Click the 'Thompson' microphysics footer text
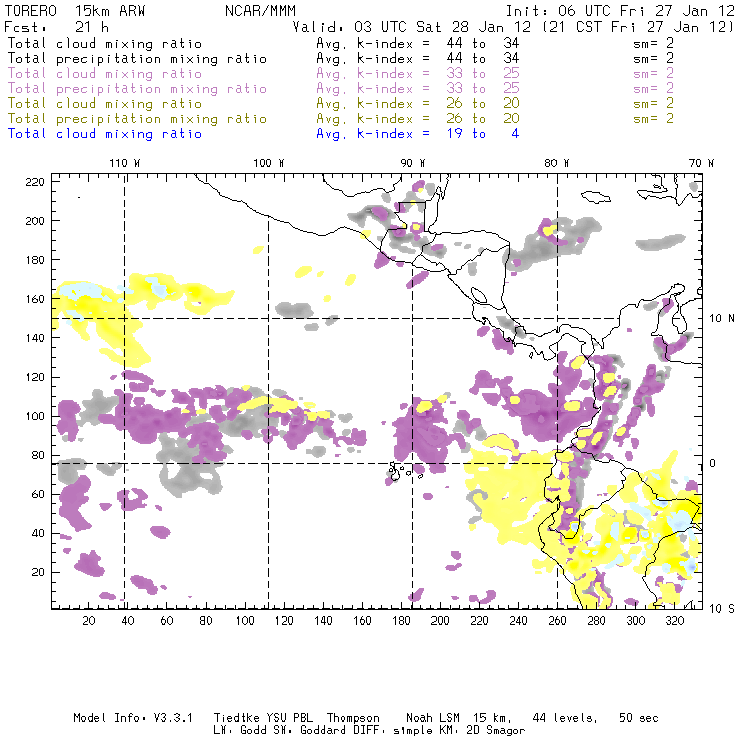Viewport: 740px width, 740px height. (353, 718)
